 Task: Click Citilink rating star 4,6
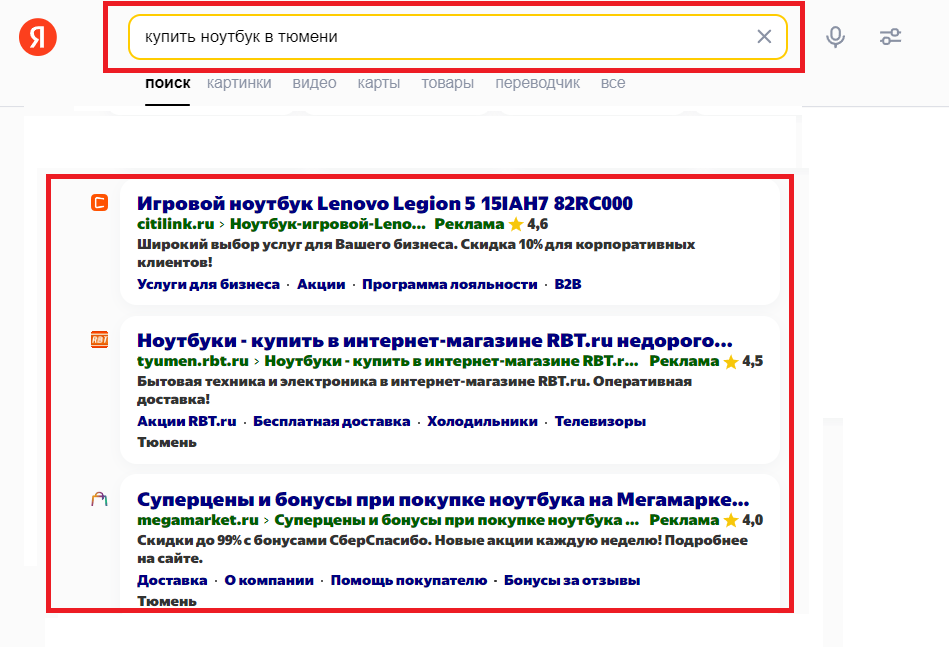(x=516, y=225)
